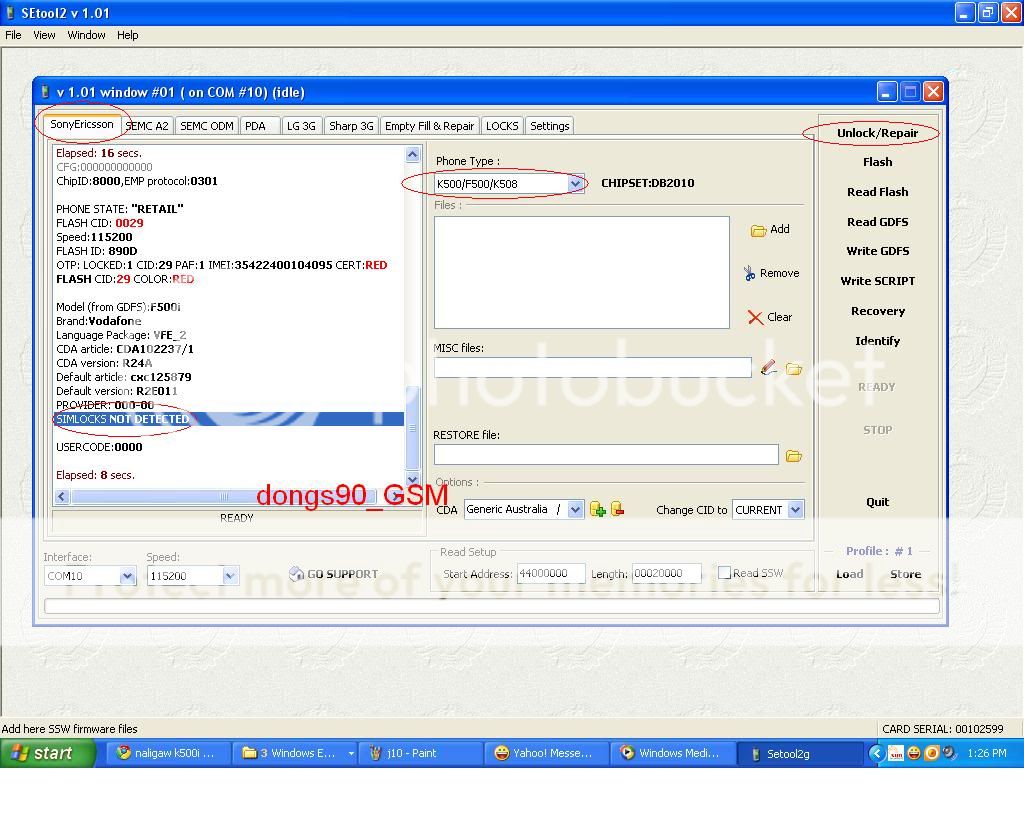This screenshot has width=1024, height=820.
Task: Click the red X Clear icon
Action: click(x=755, y=318)
